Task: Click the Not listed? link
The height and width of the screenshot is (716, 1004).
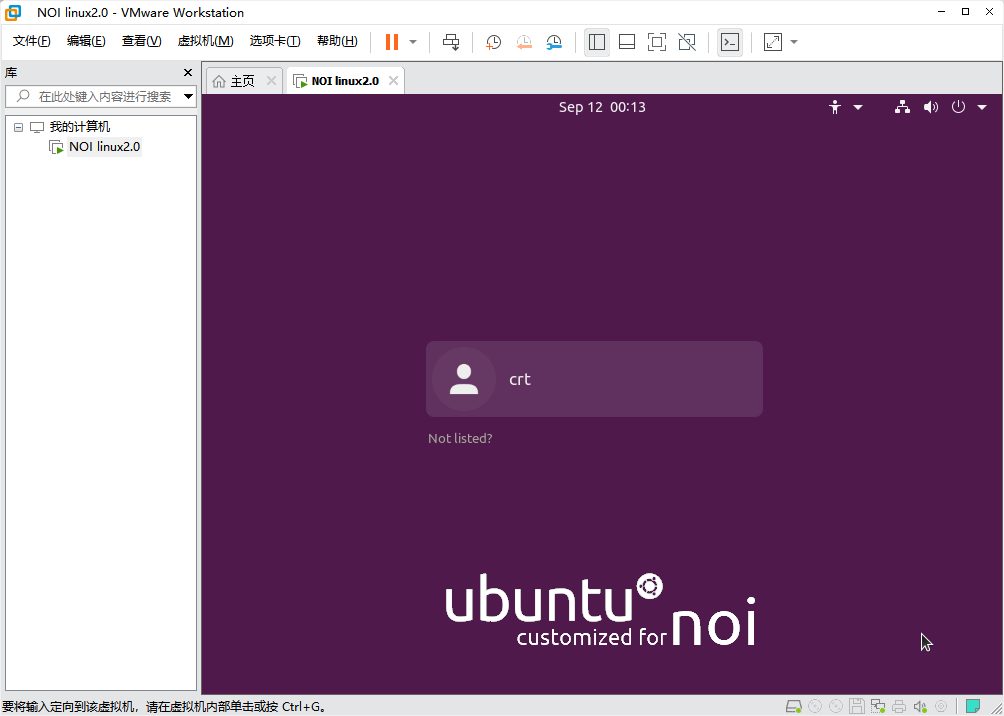Action: pos(460,439)
